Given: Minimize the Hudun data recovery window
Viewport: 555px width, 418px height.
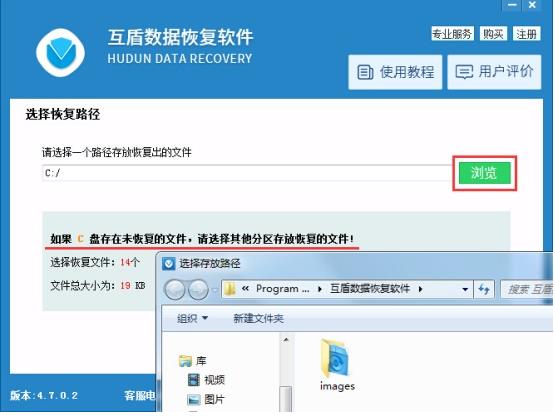Looking at the screenshot, I should 512,5.
